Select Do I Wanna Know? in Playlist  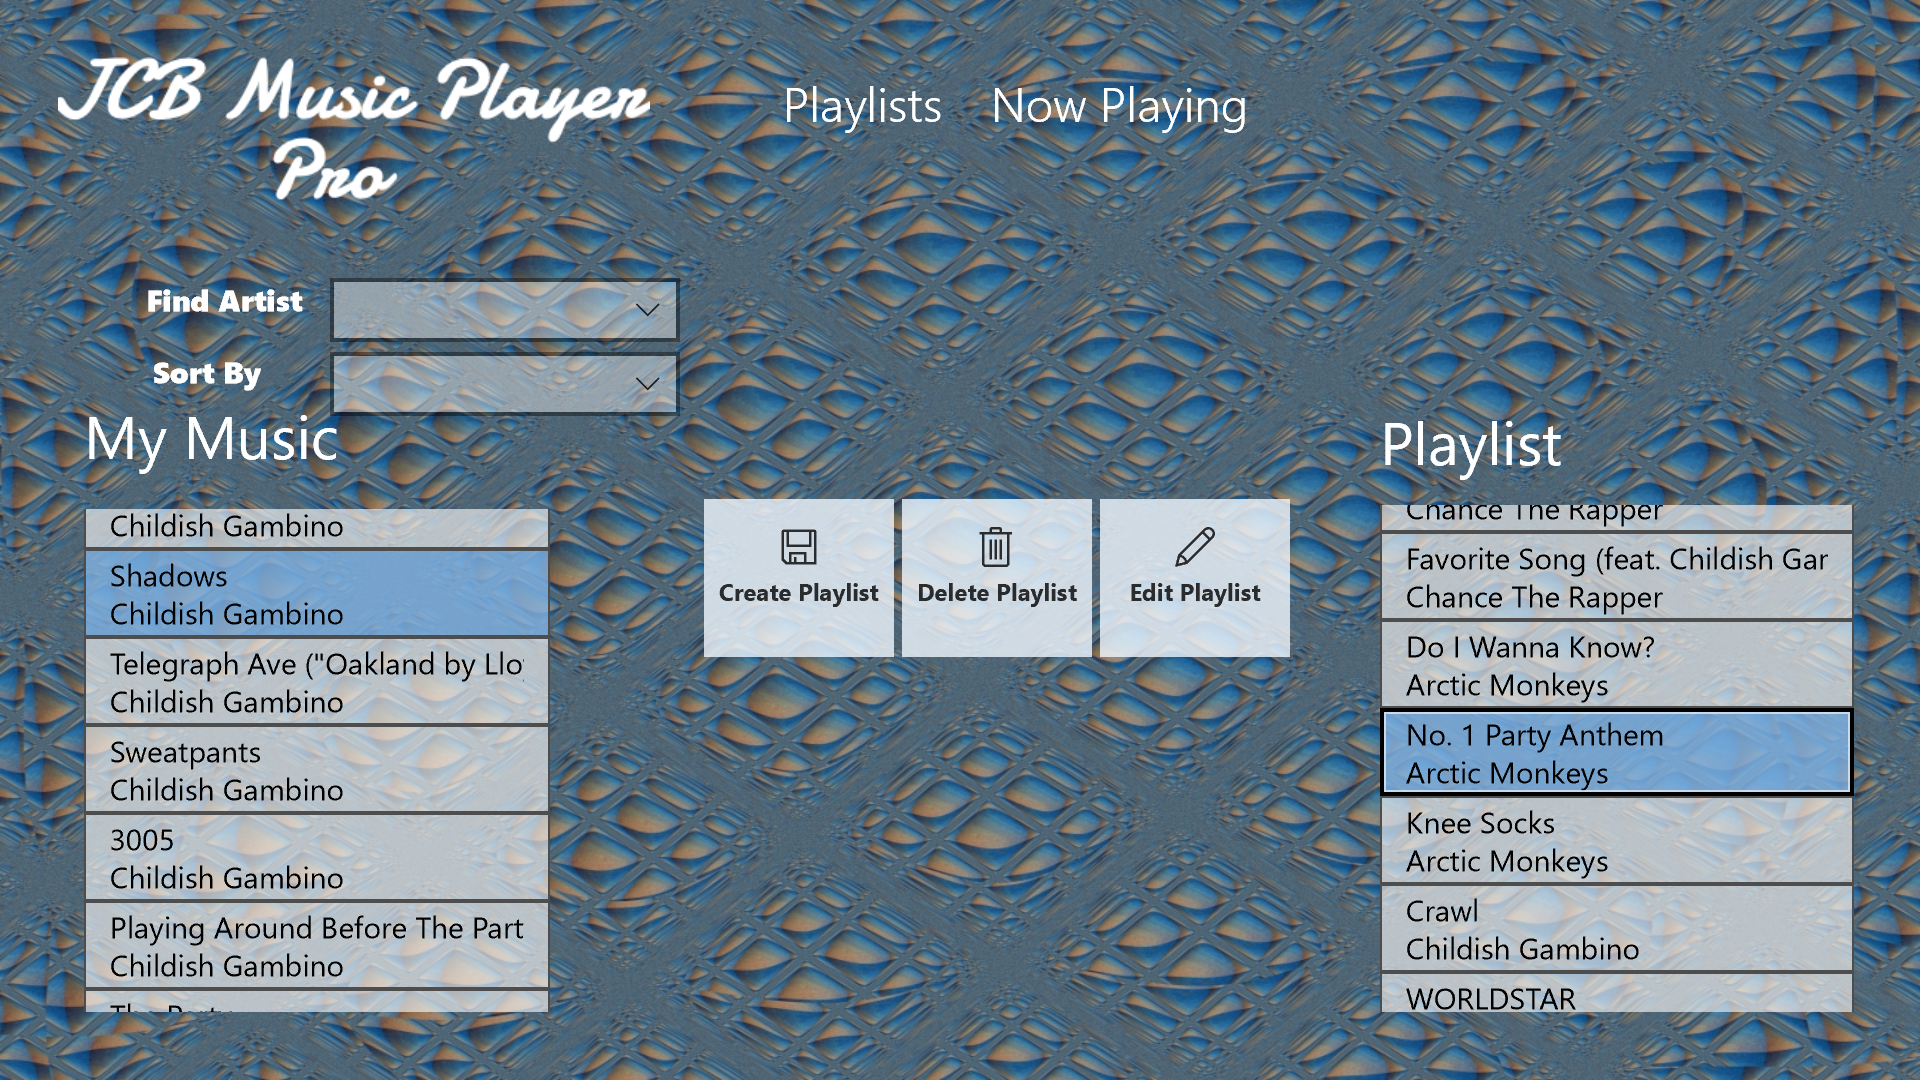coord(1616,665)
